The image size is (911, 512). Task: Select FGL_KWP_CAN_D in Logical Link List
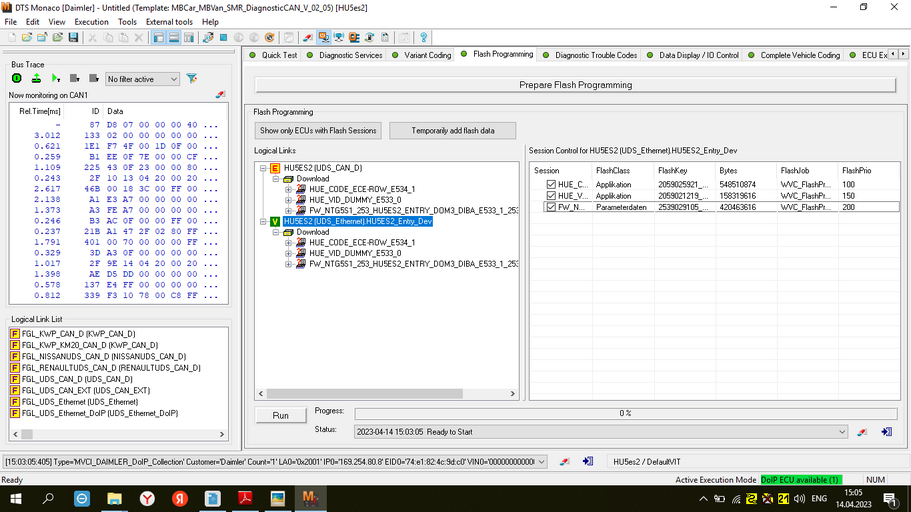78,334
